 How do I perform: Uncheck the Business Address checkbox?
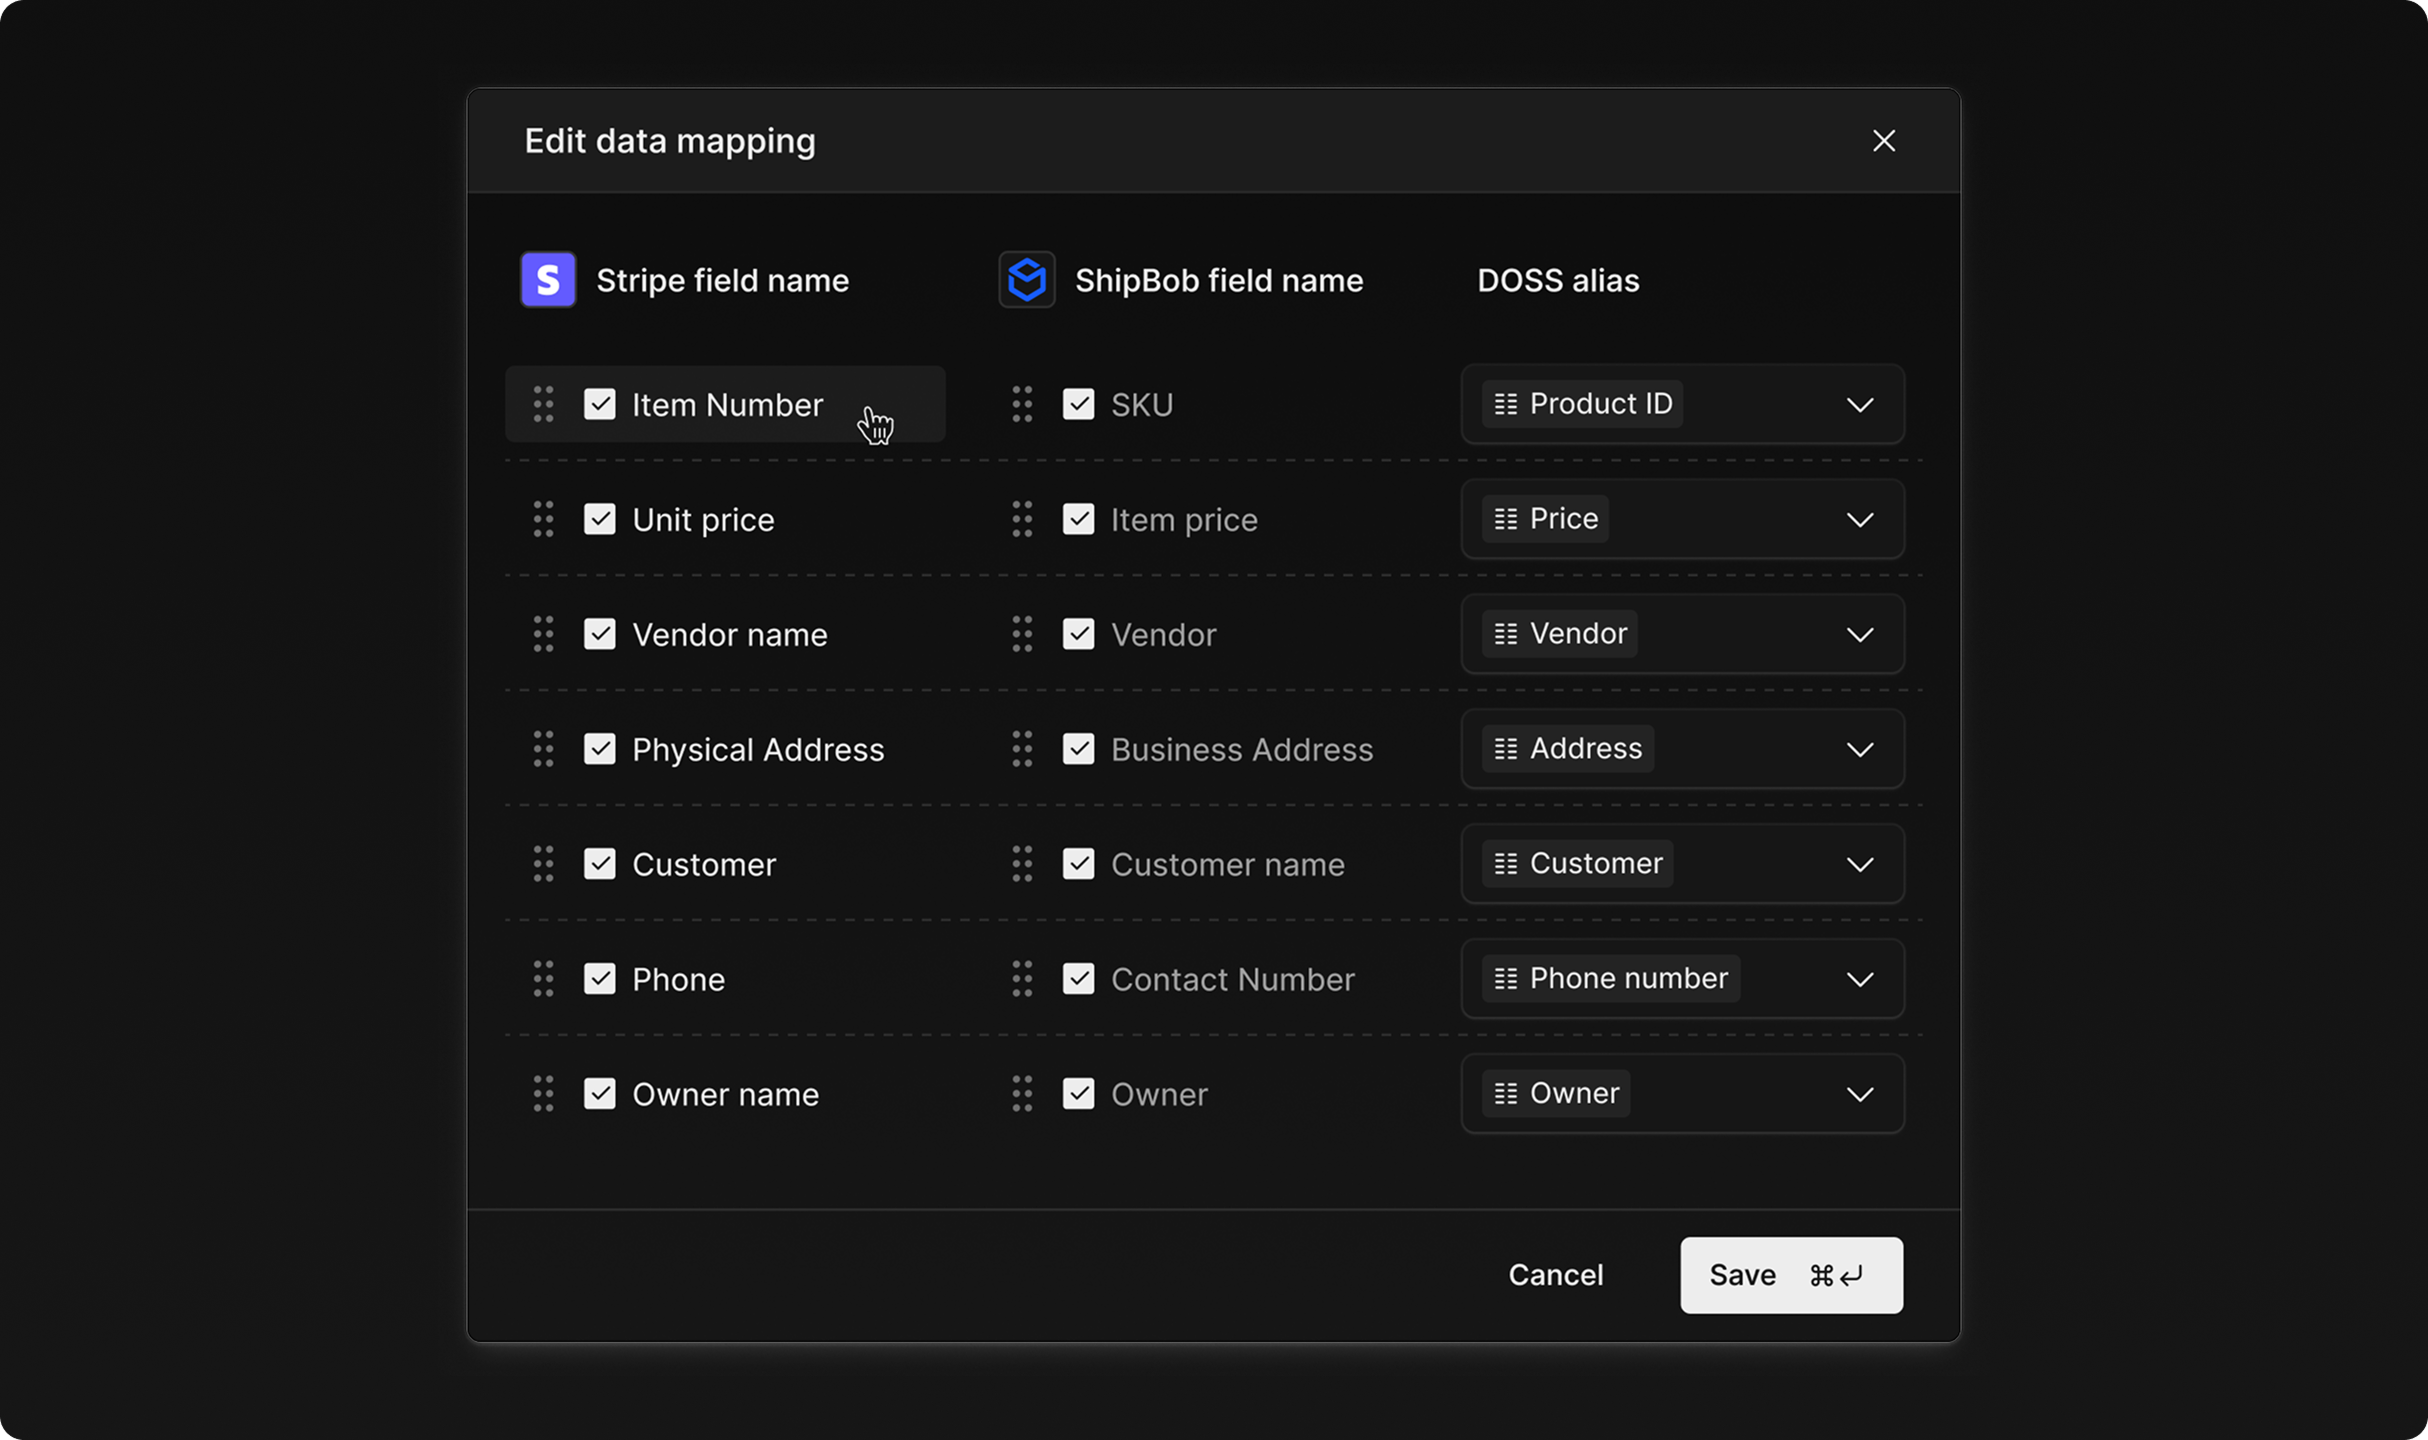point(1078,750)
